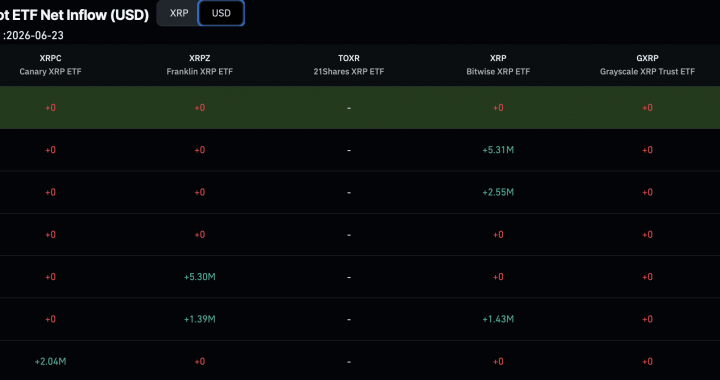Click the Bitwise XRP ETF column name
The image size is (720, 380).
point(498,72)
